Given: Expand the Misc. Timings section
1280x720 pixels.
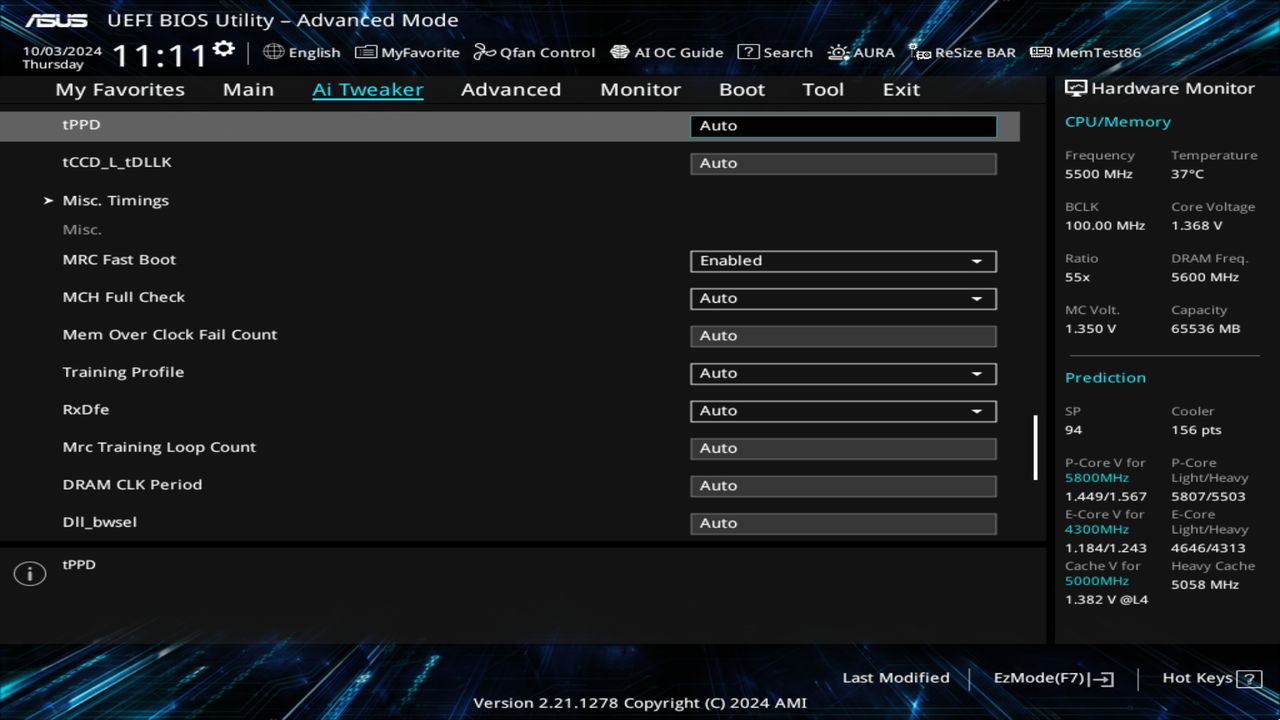Looking at the screenshot, I should coord(115,200).
